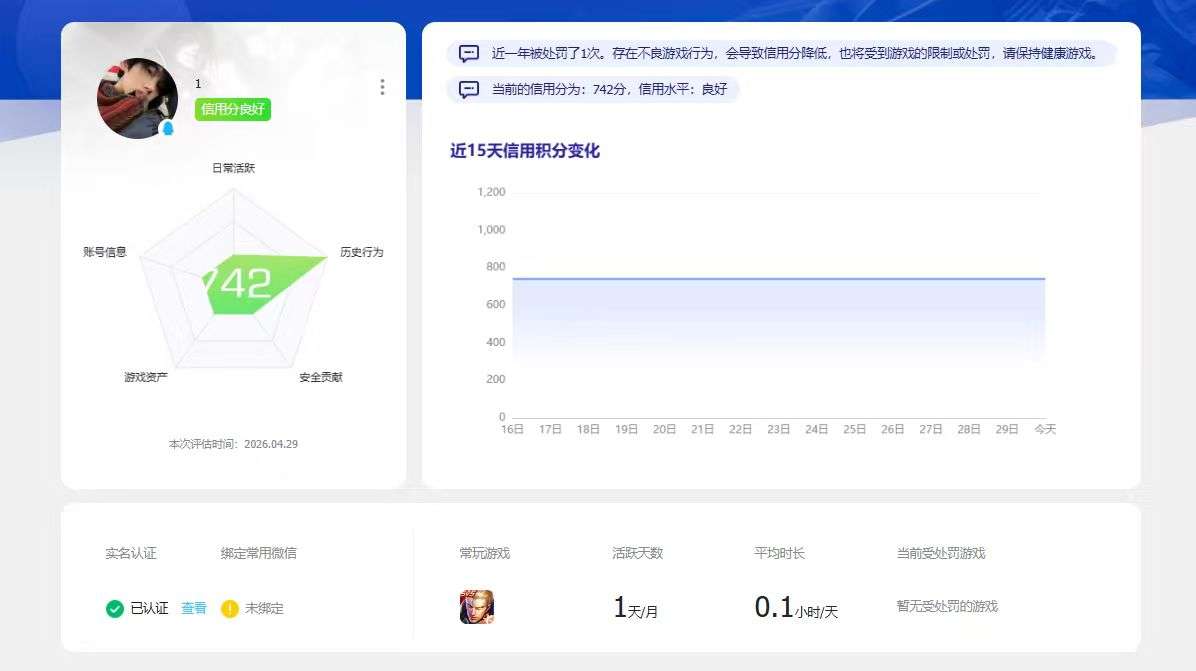Click the 23日 label on chart axis

[x=779, y=429]
